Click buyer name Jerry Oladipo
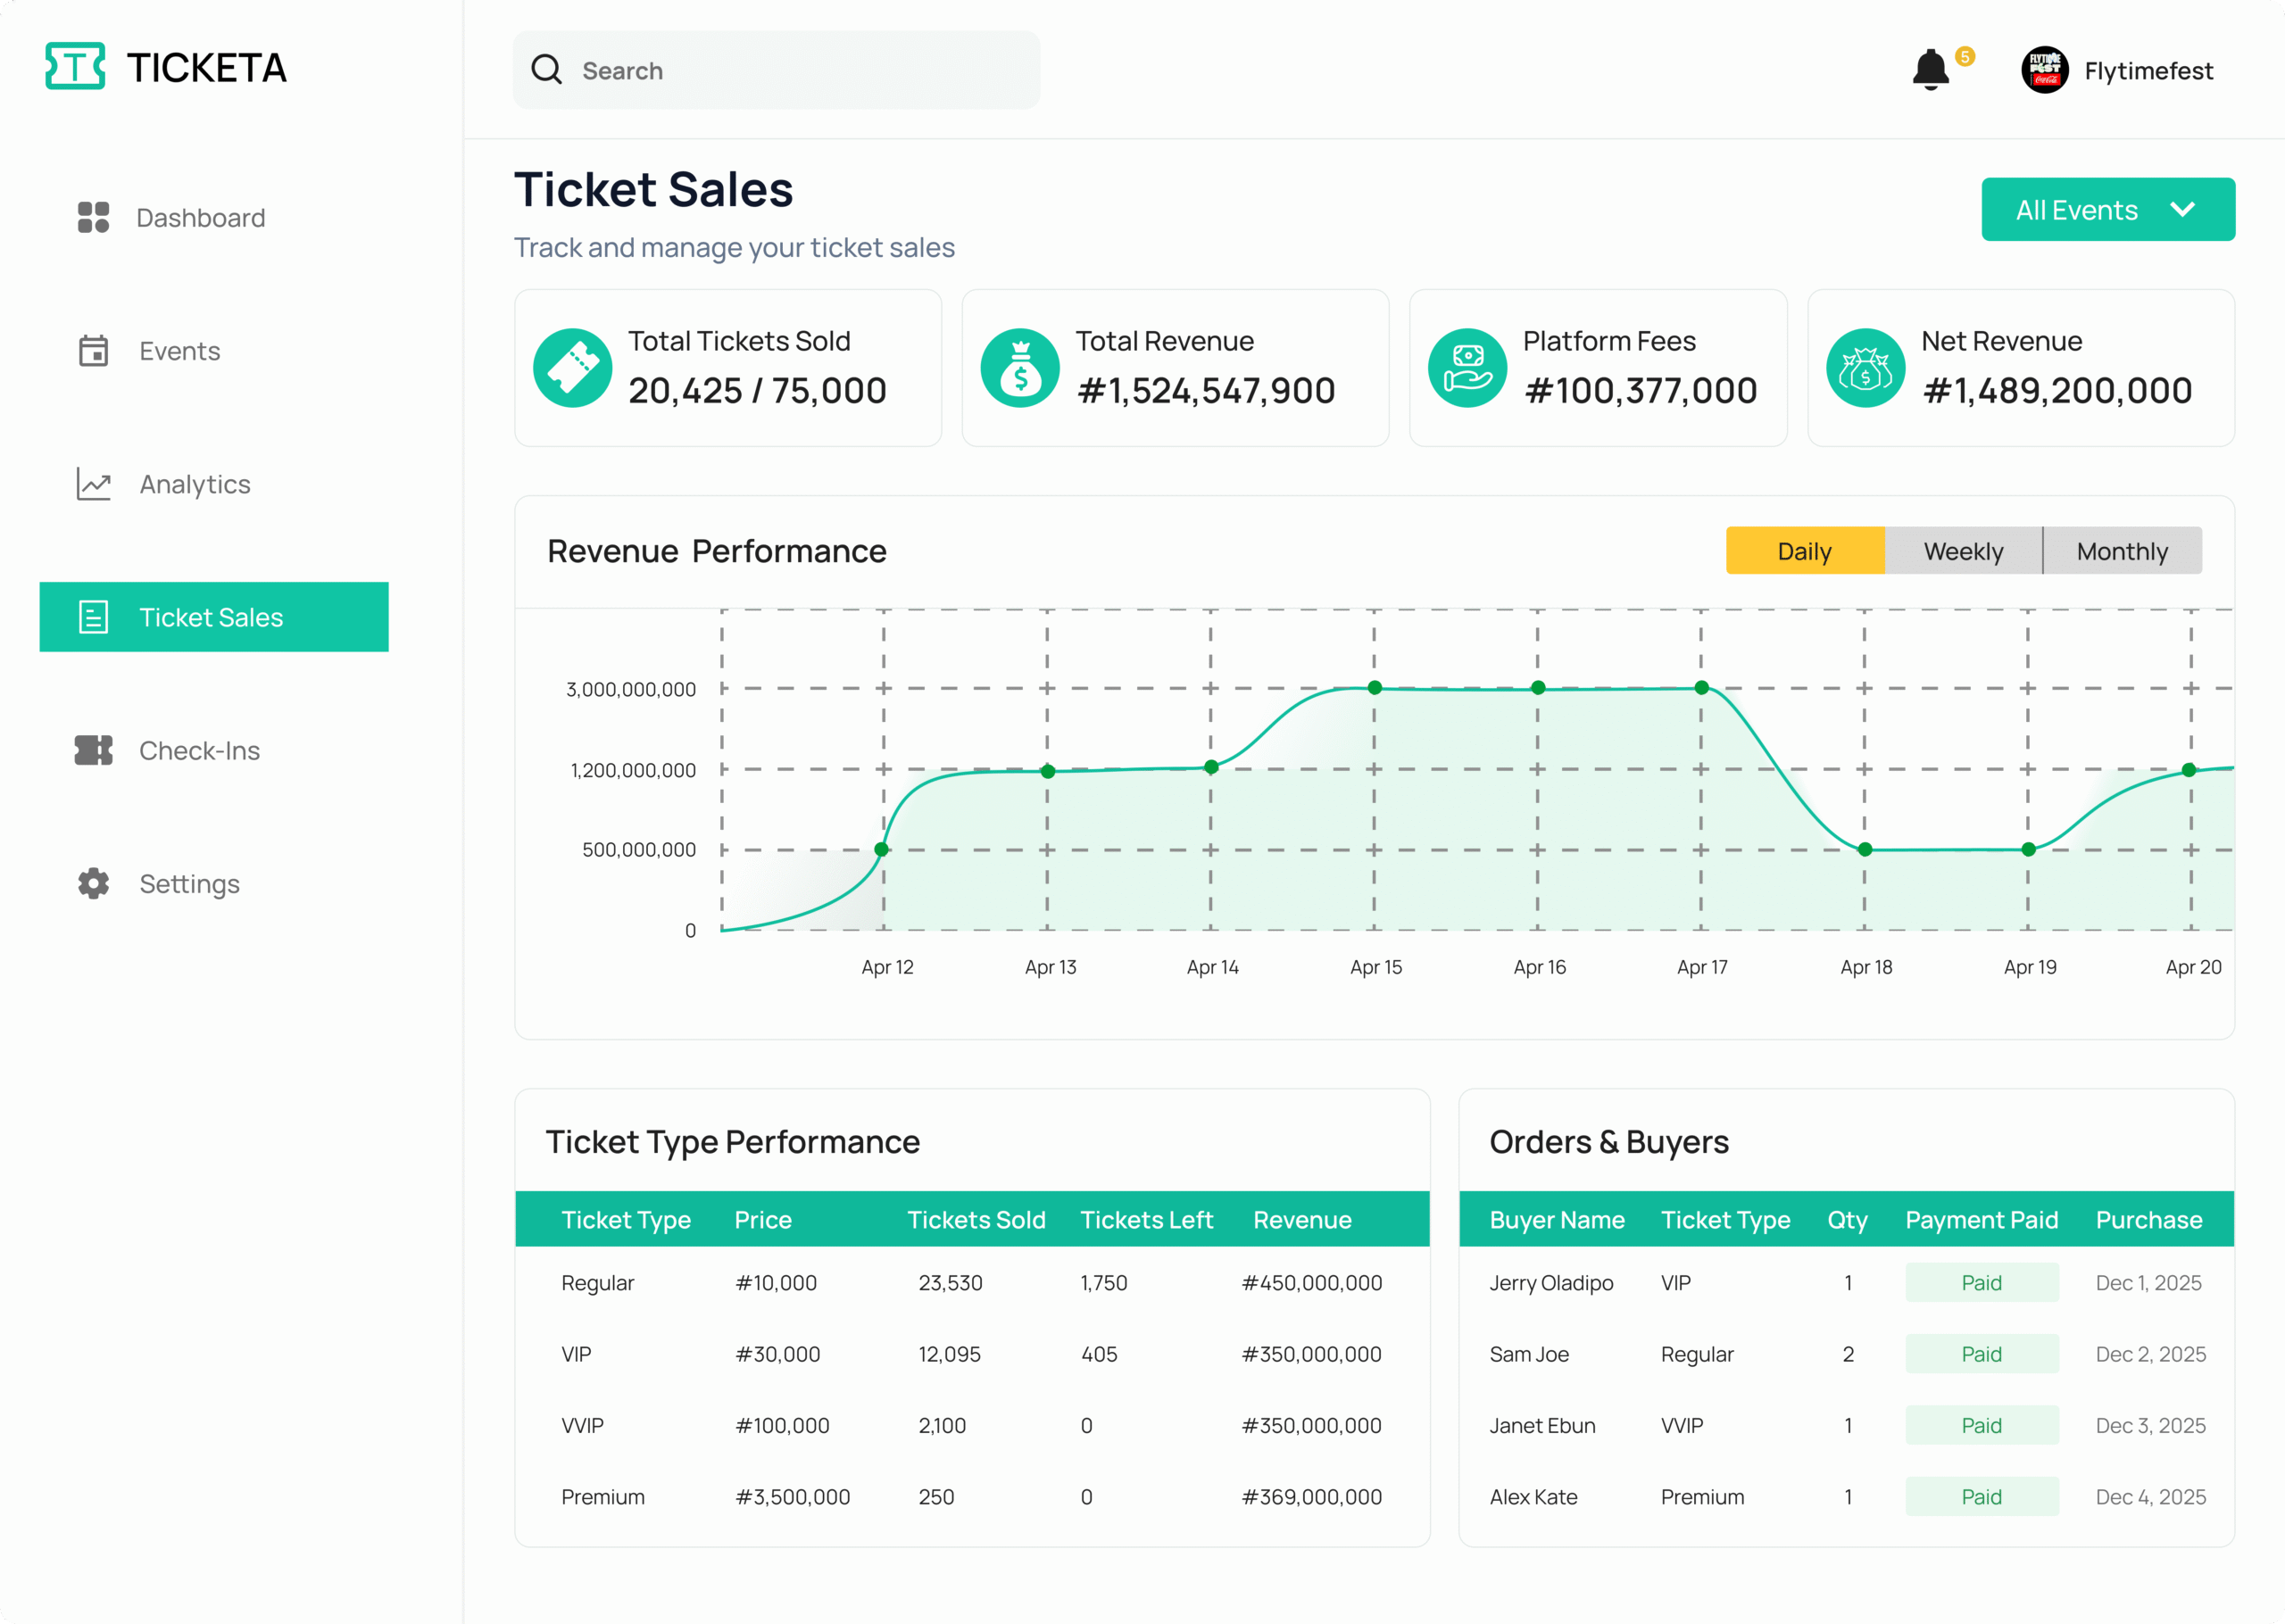The image size is (2285, 1624). click(x=1551, y=1283)
